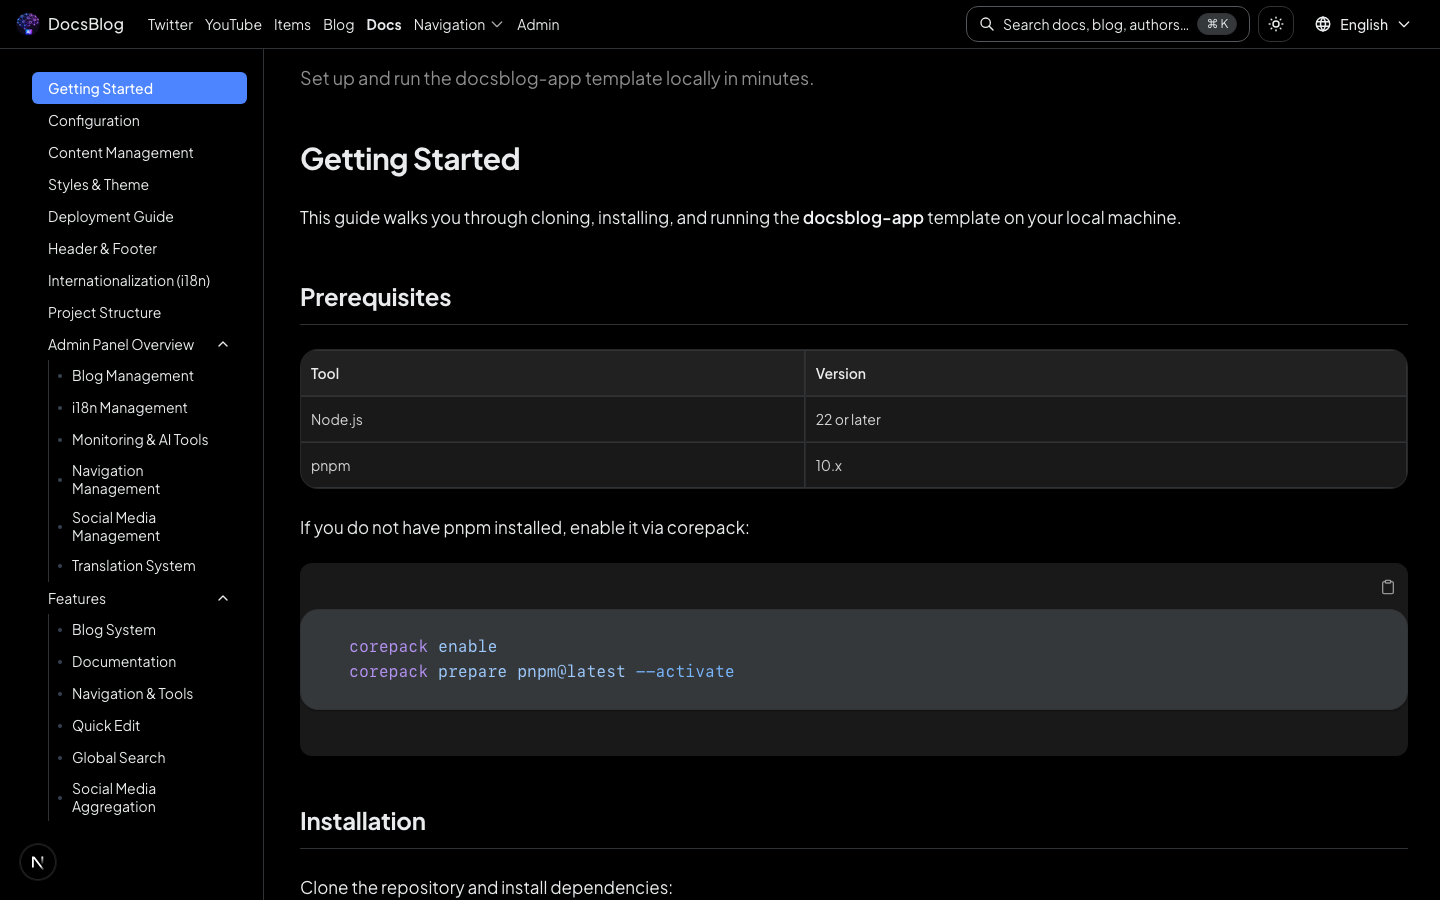Viewport: 1440px width, 900px height.
Task: Go to the Admin page
Action: [538, 24]
